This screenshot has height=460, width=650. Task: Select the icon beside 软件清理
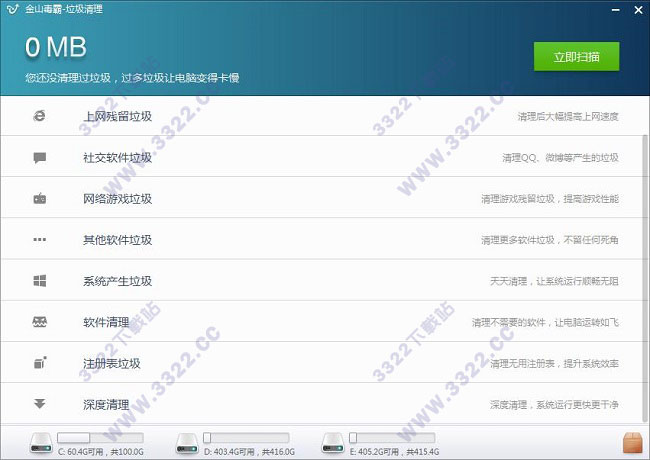[39, 322]
